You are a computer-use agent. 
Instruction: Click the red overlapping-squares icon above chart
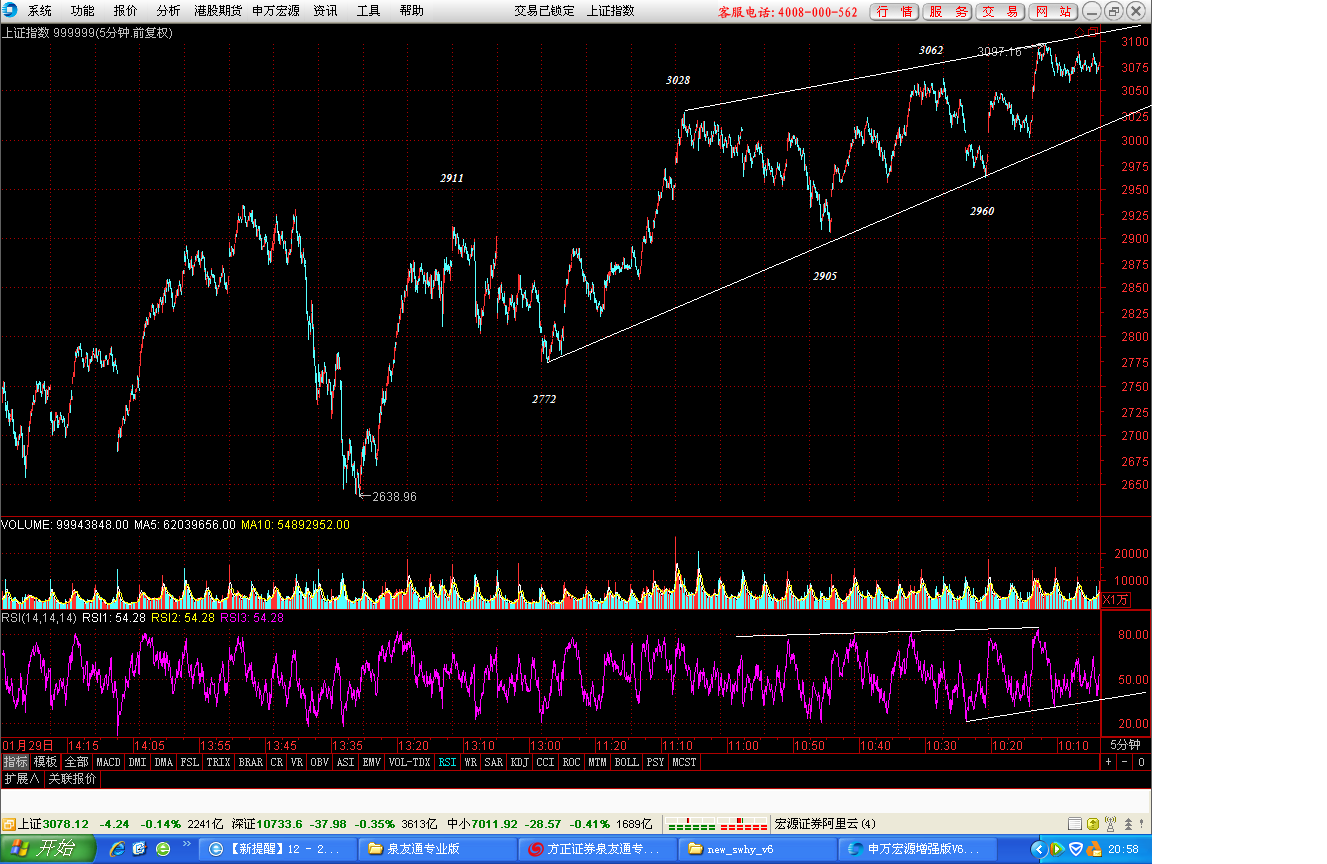pyautogui.click(x=1093, y=32)
